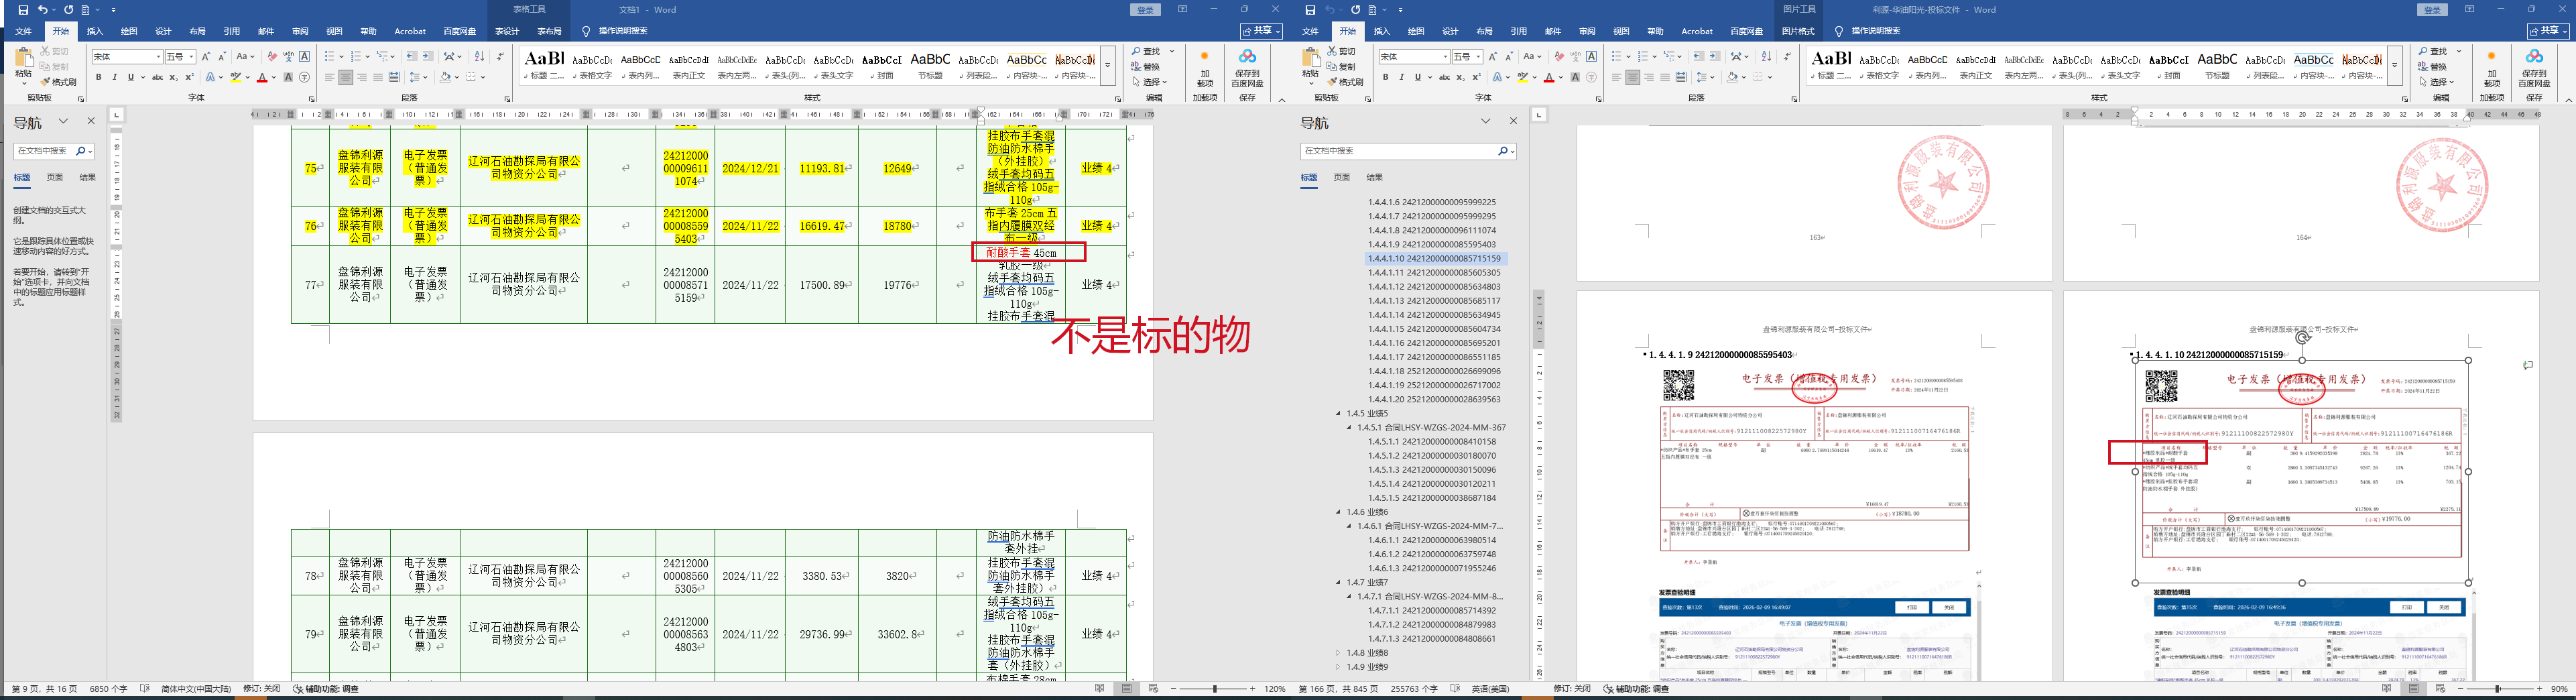Close the navigation pane in left window

tap(91, 121)
